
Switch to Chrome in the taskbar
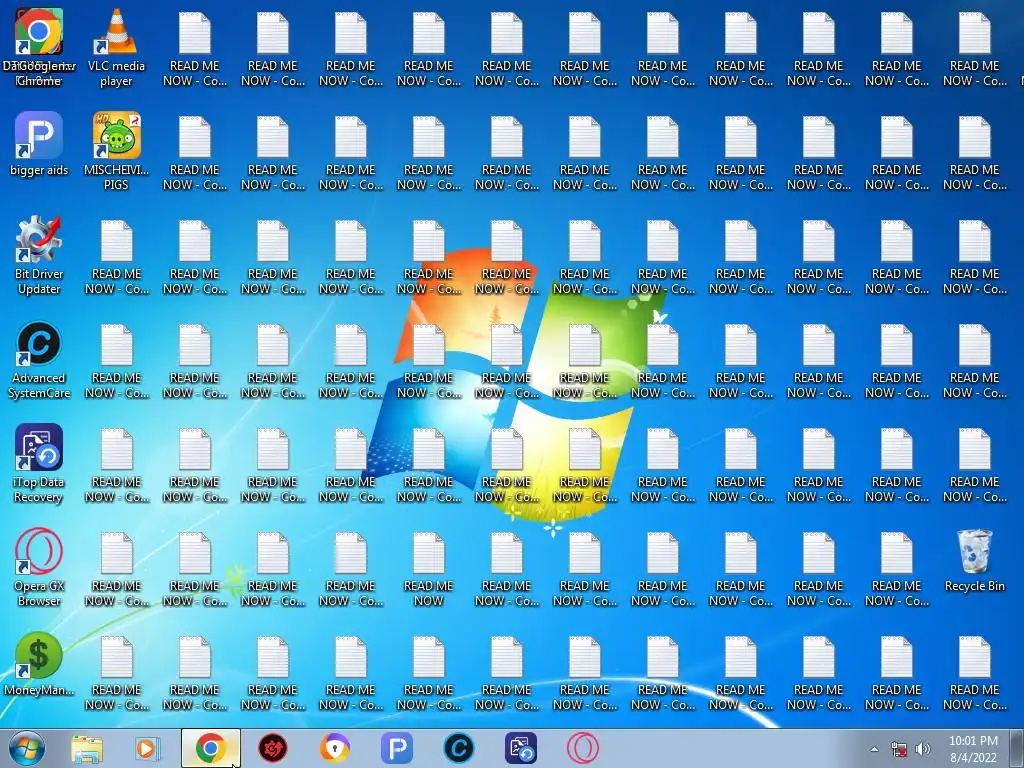click(210, 748)
